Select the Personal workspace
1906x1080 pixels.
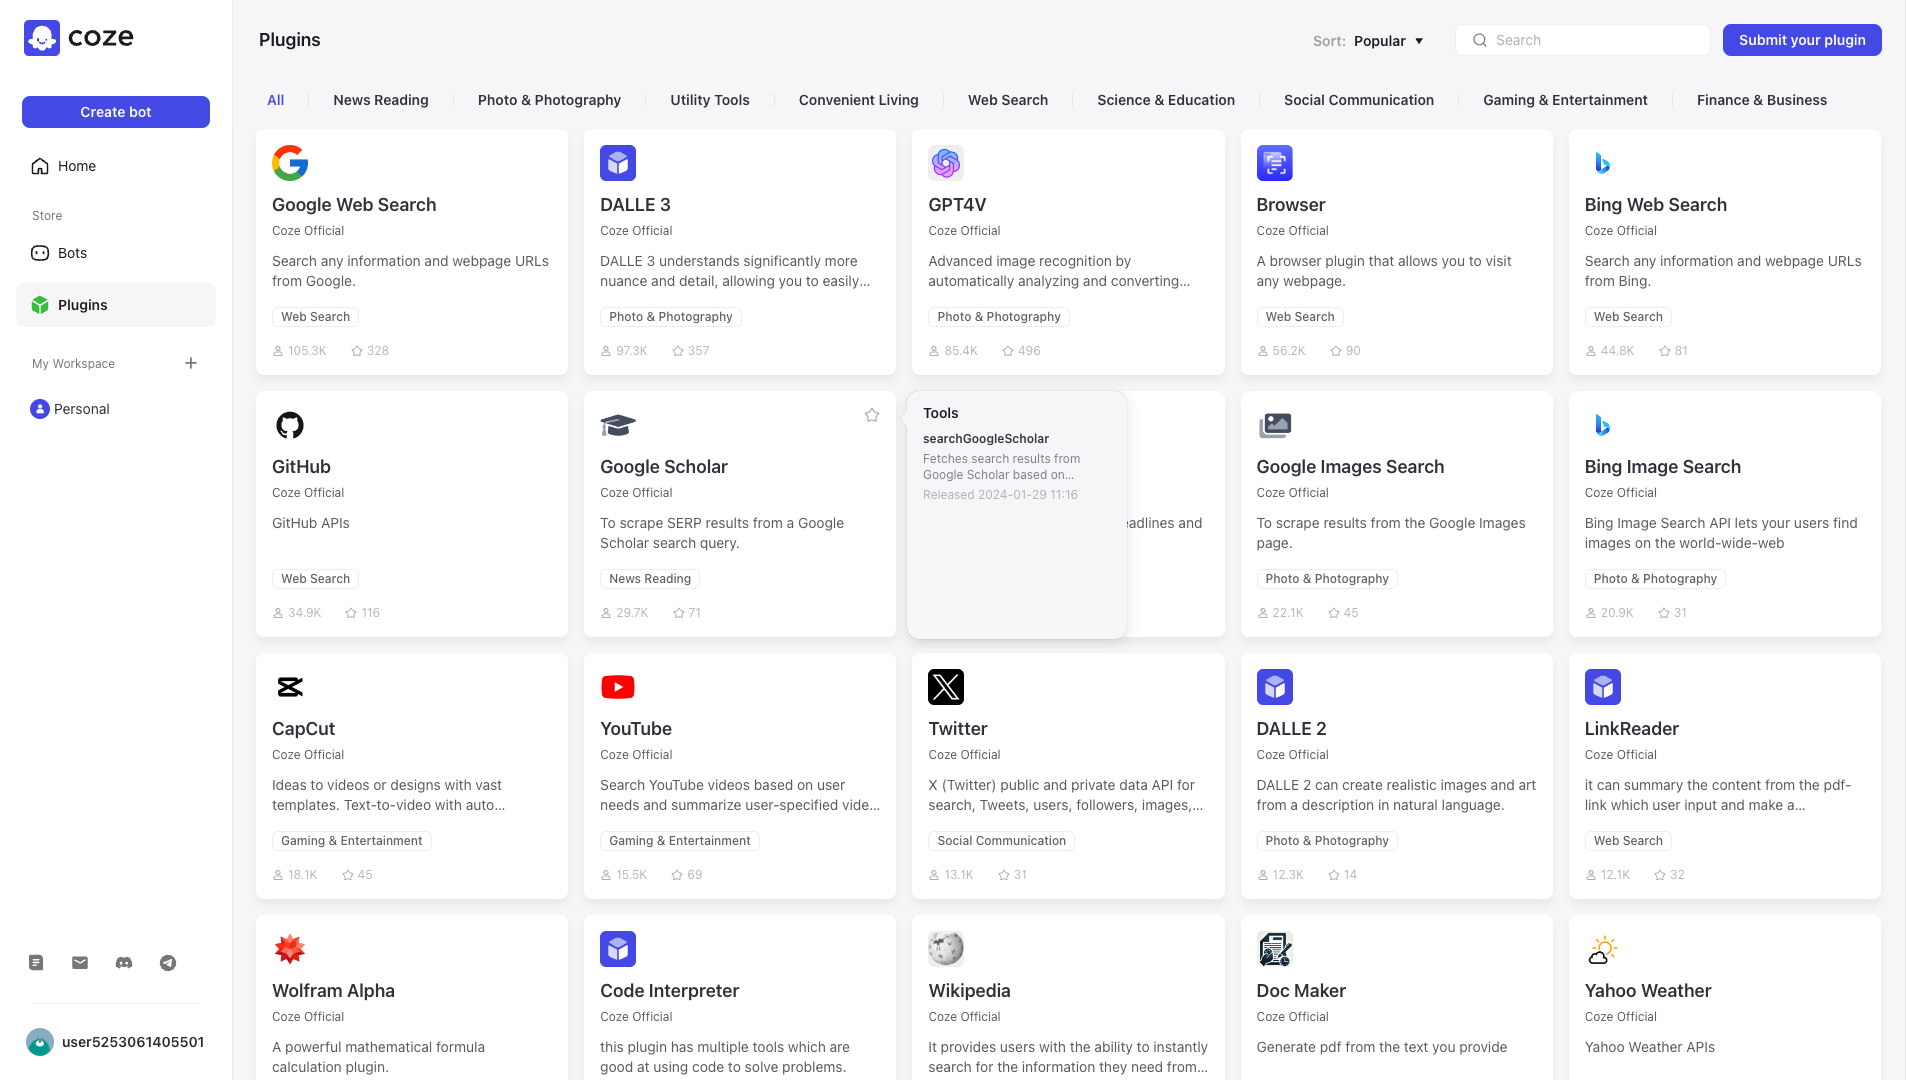point(81,409)
